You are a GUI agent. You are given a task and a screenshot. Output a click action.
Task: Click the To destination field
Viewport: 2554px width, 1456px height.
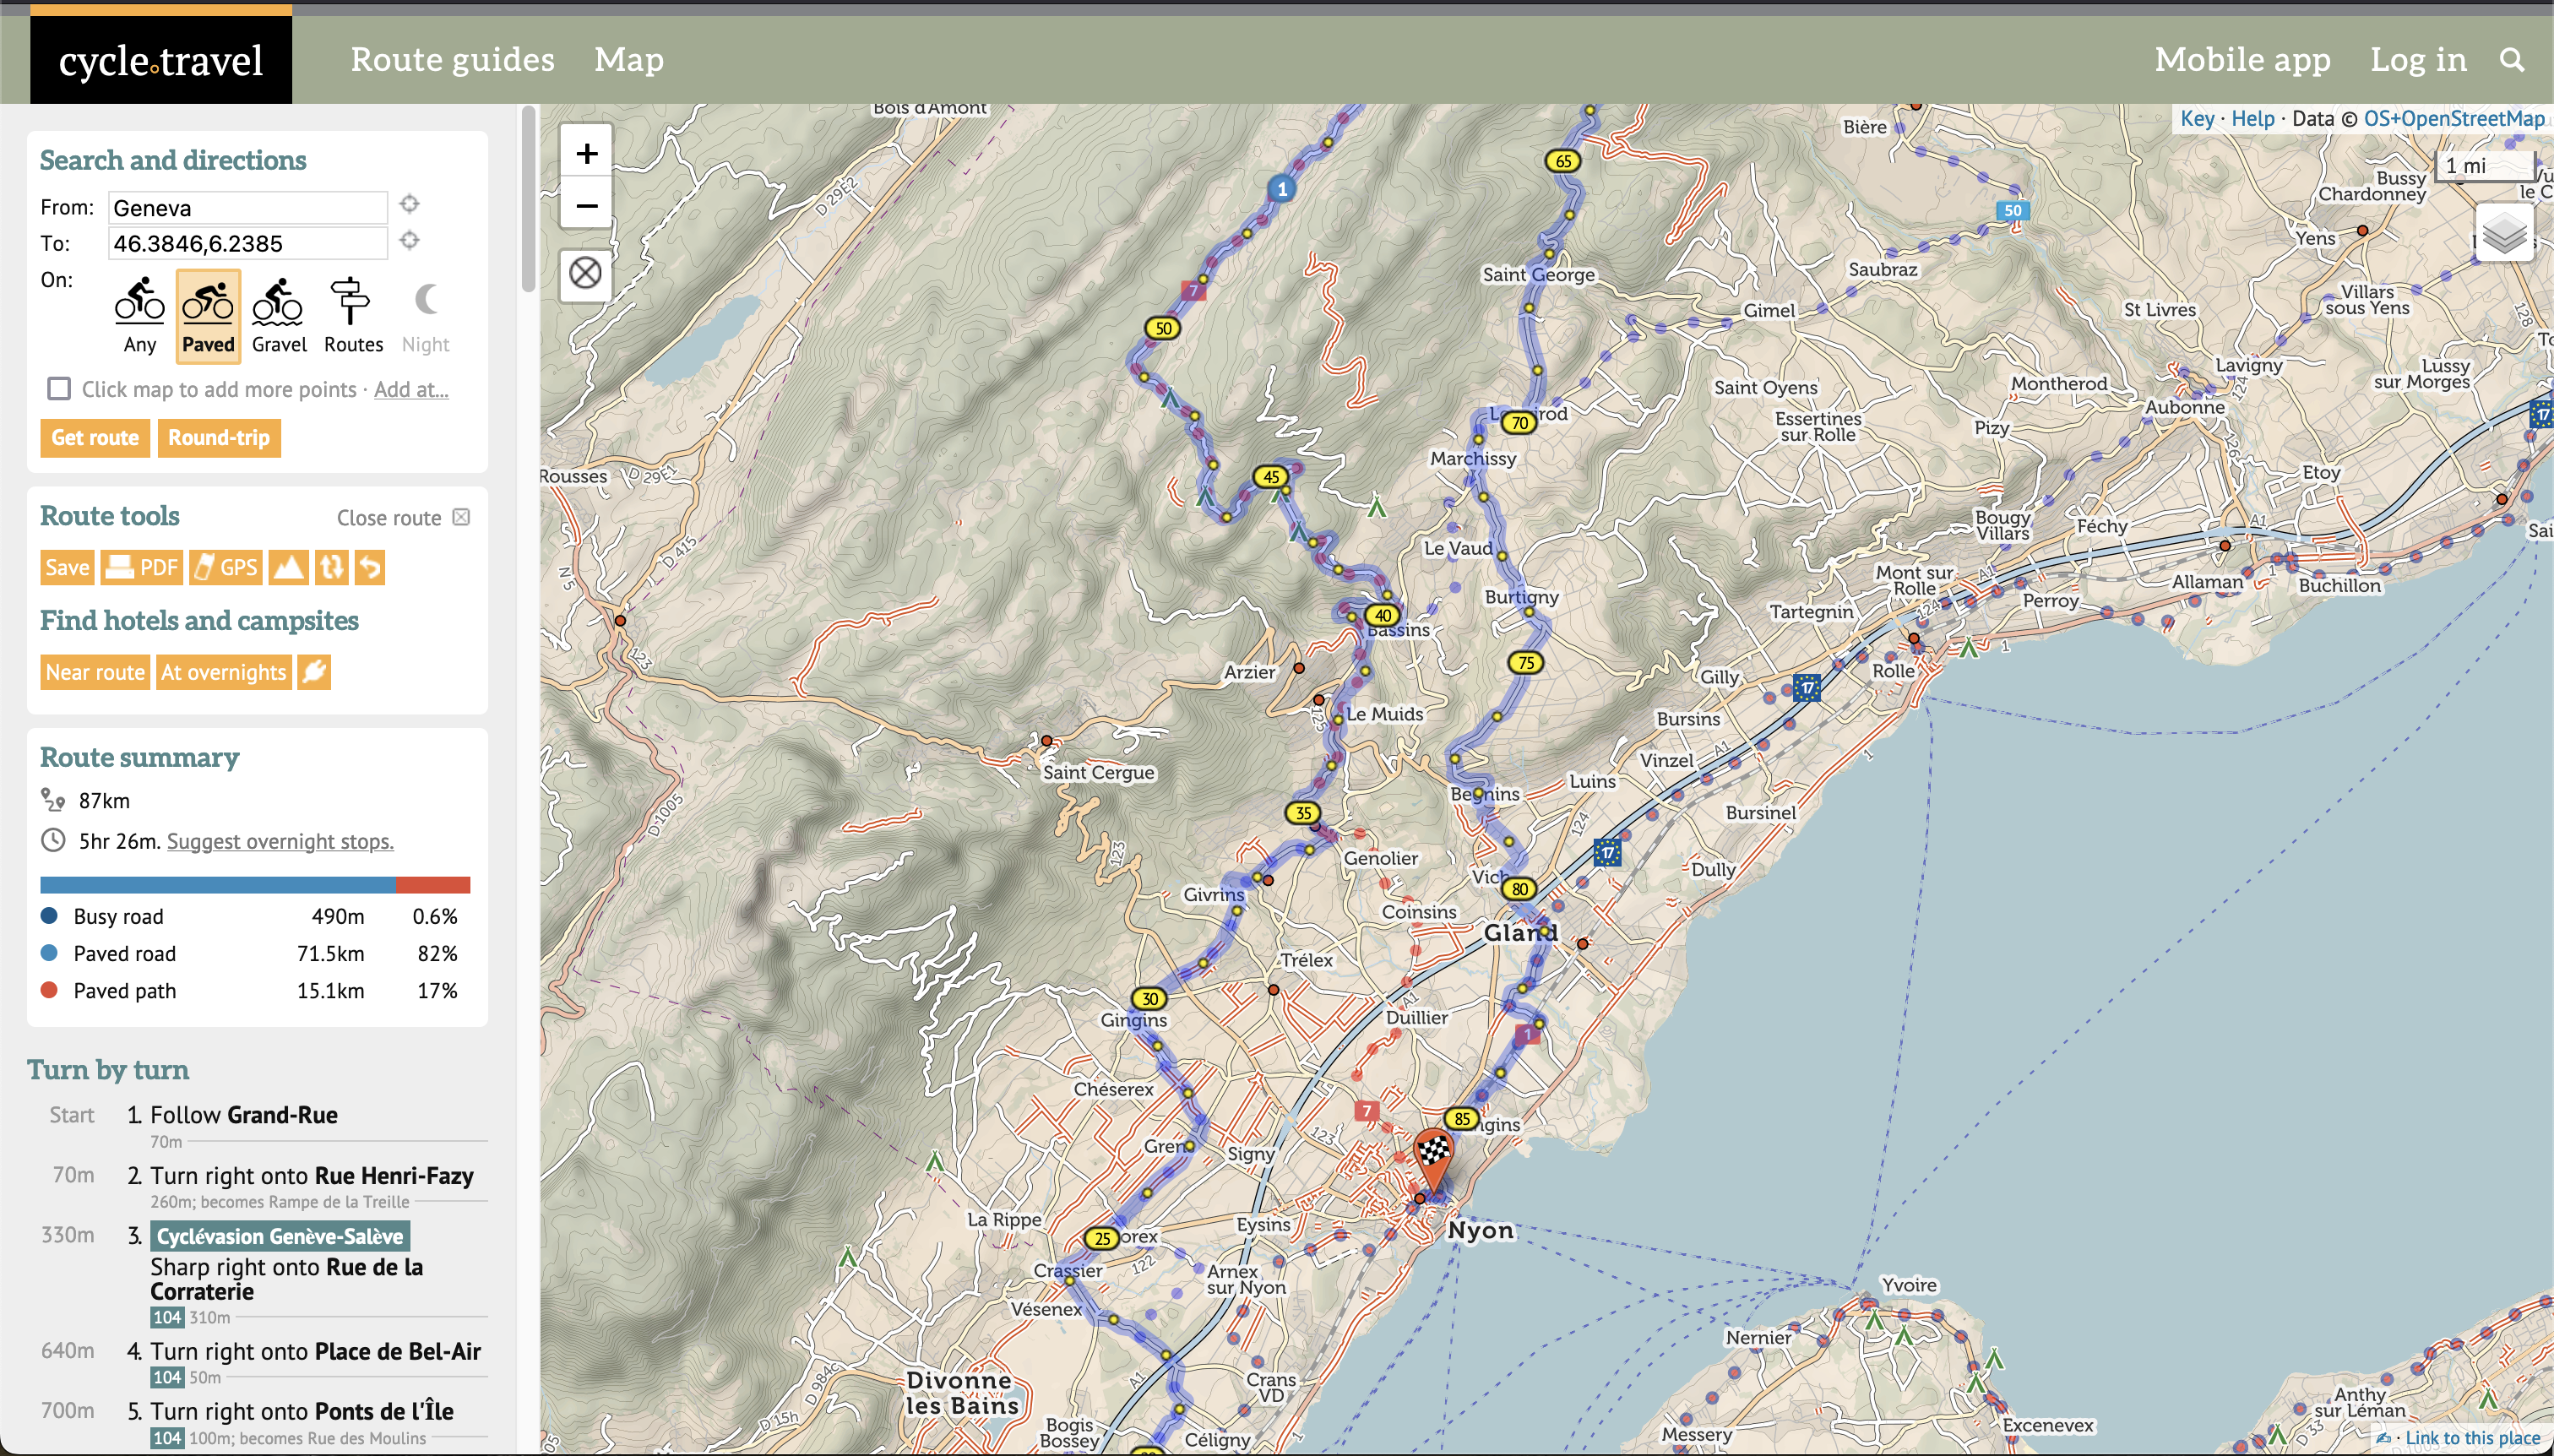tap(247, 243)
